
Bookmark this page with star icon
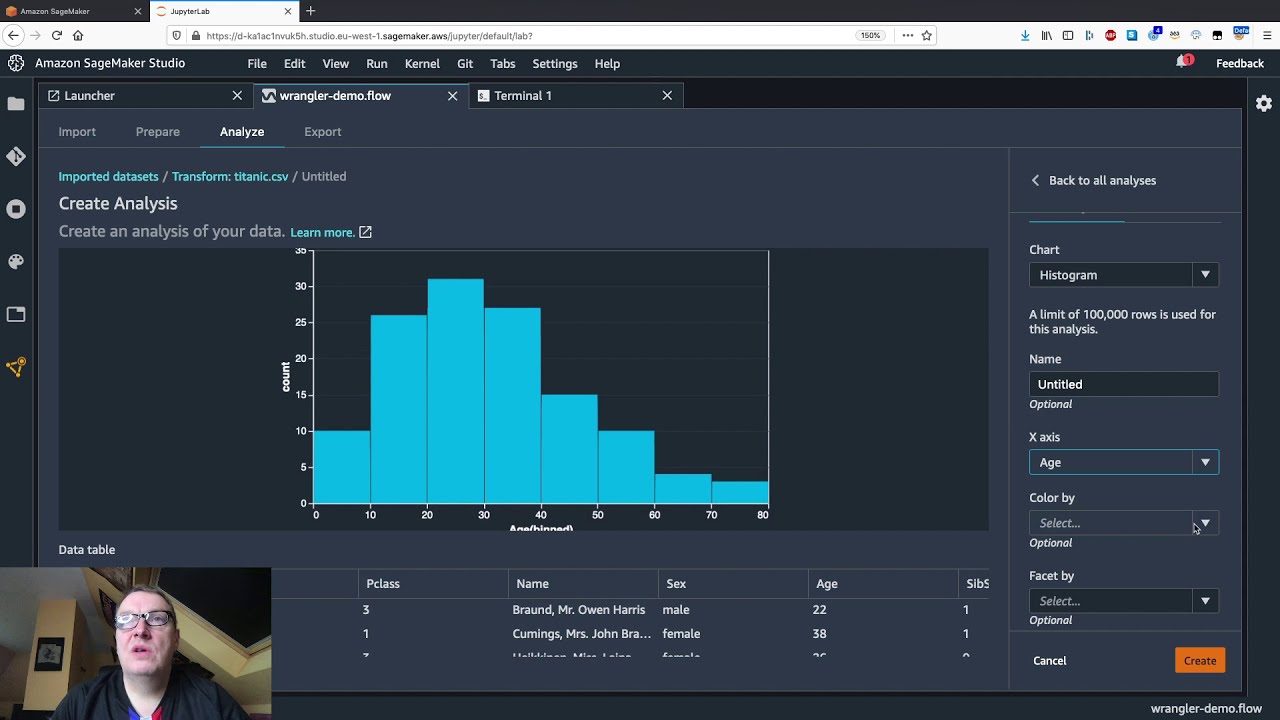[927, 35]
